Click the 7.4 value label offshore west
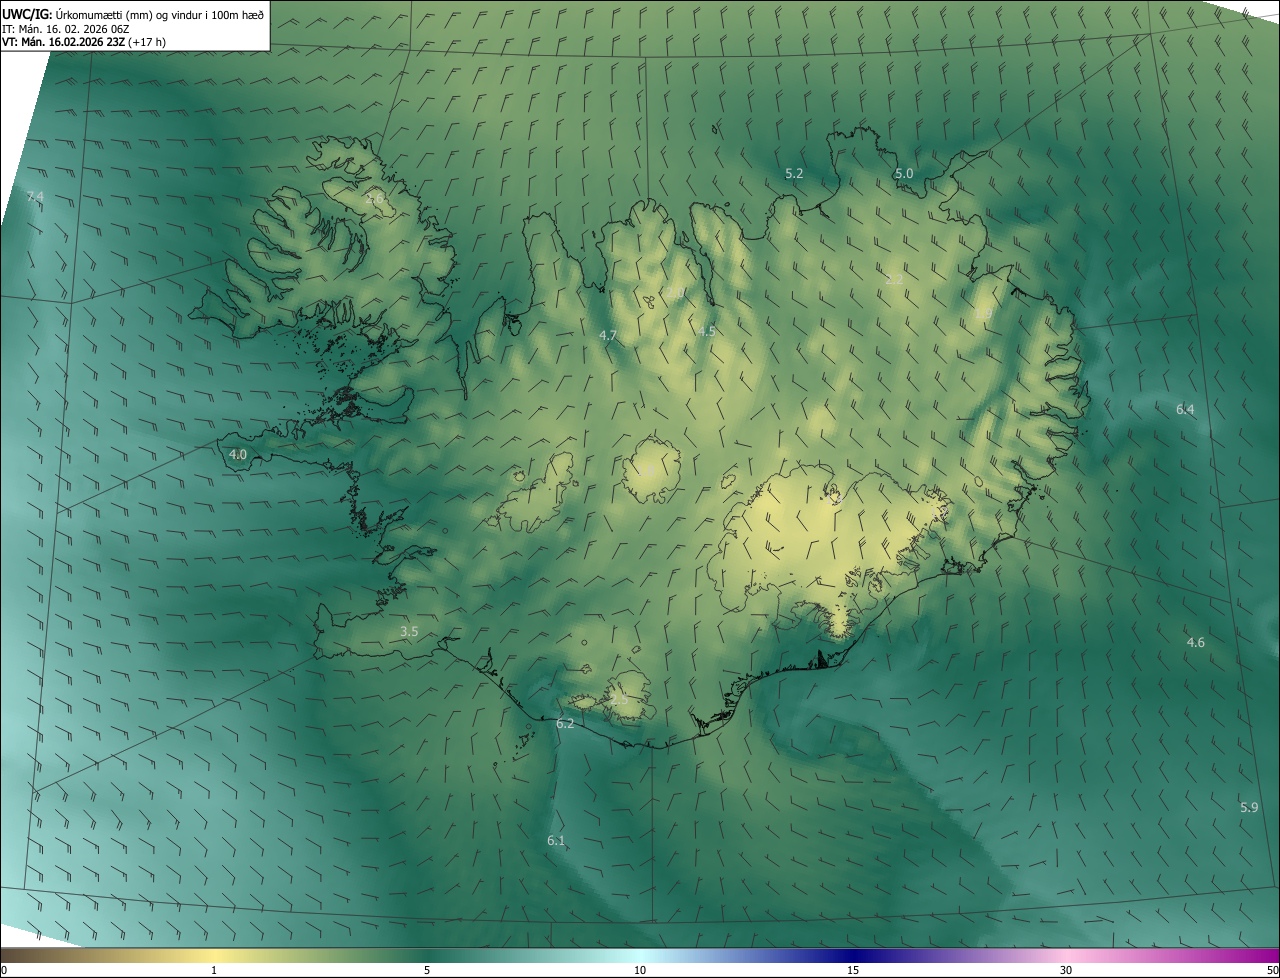This screenshot has height=978, width=1280. (x=35, y=197)
